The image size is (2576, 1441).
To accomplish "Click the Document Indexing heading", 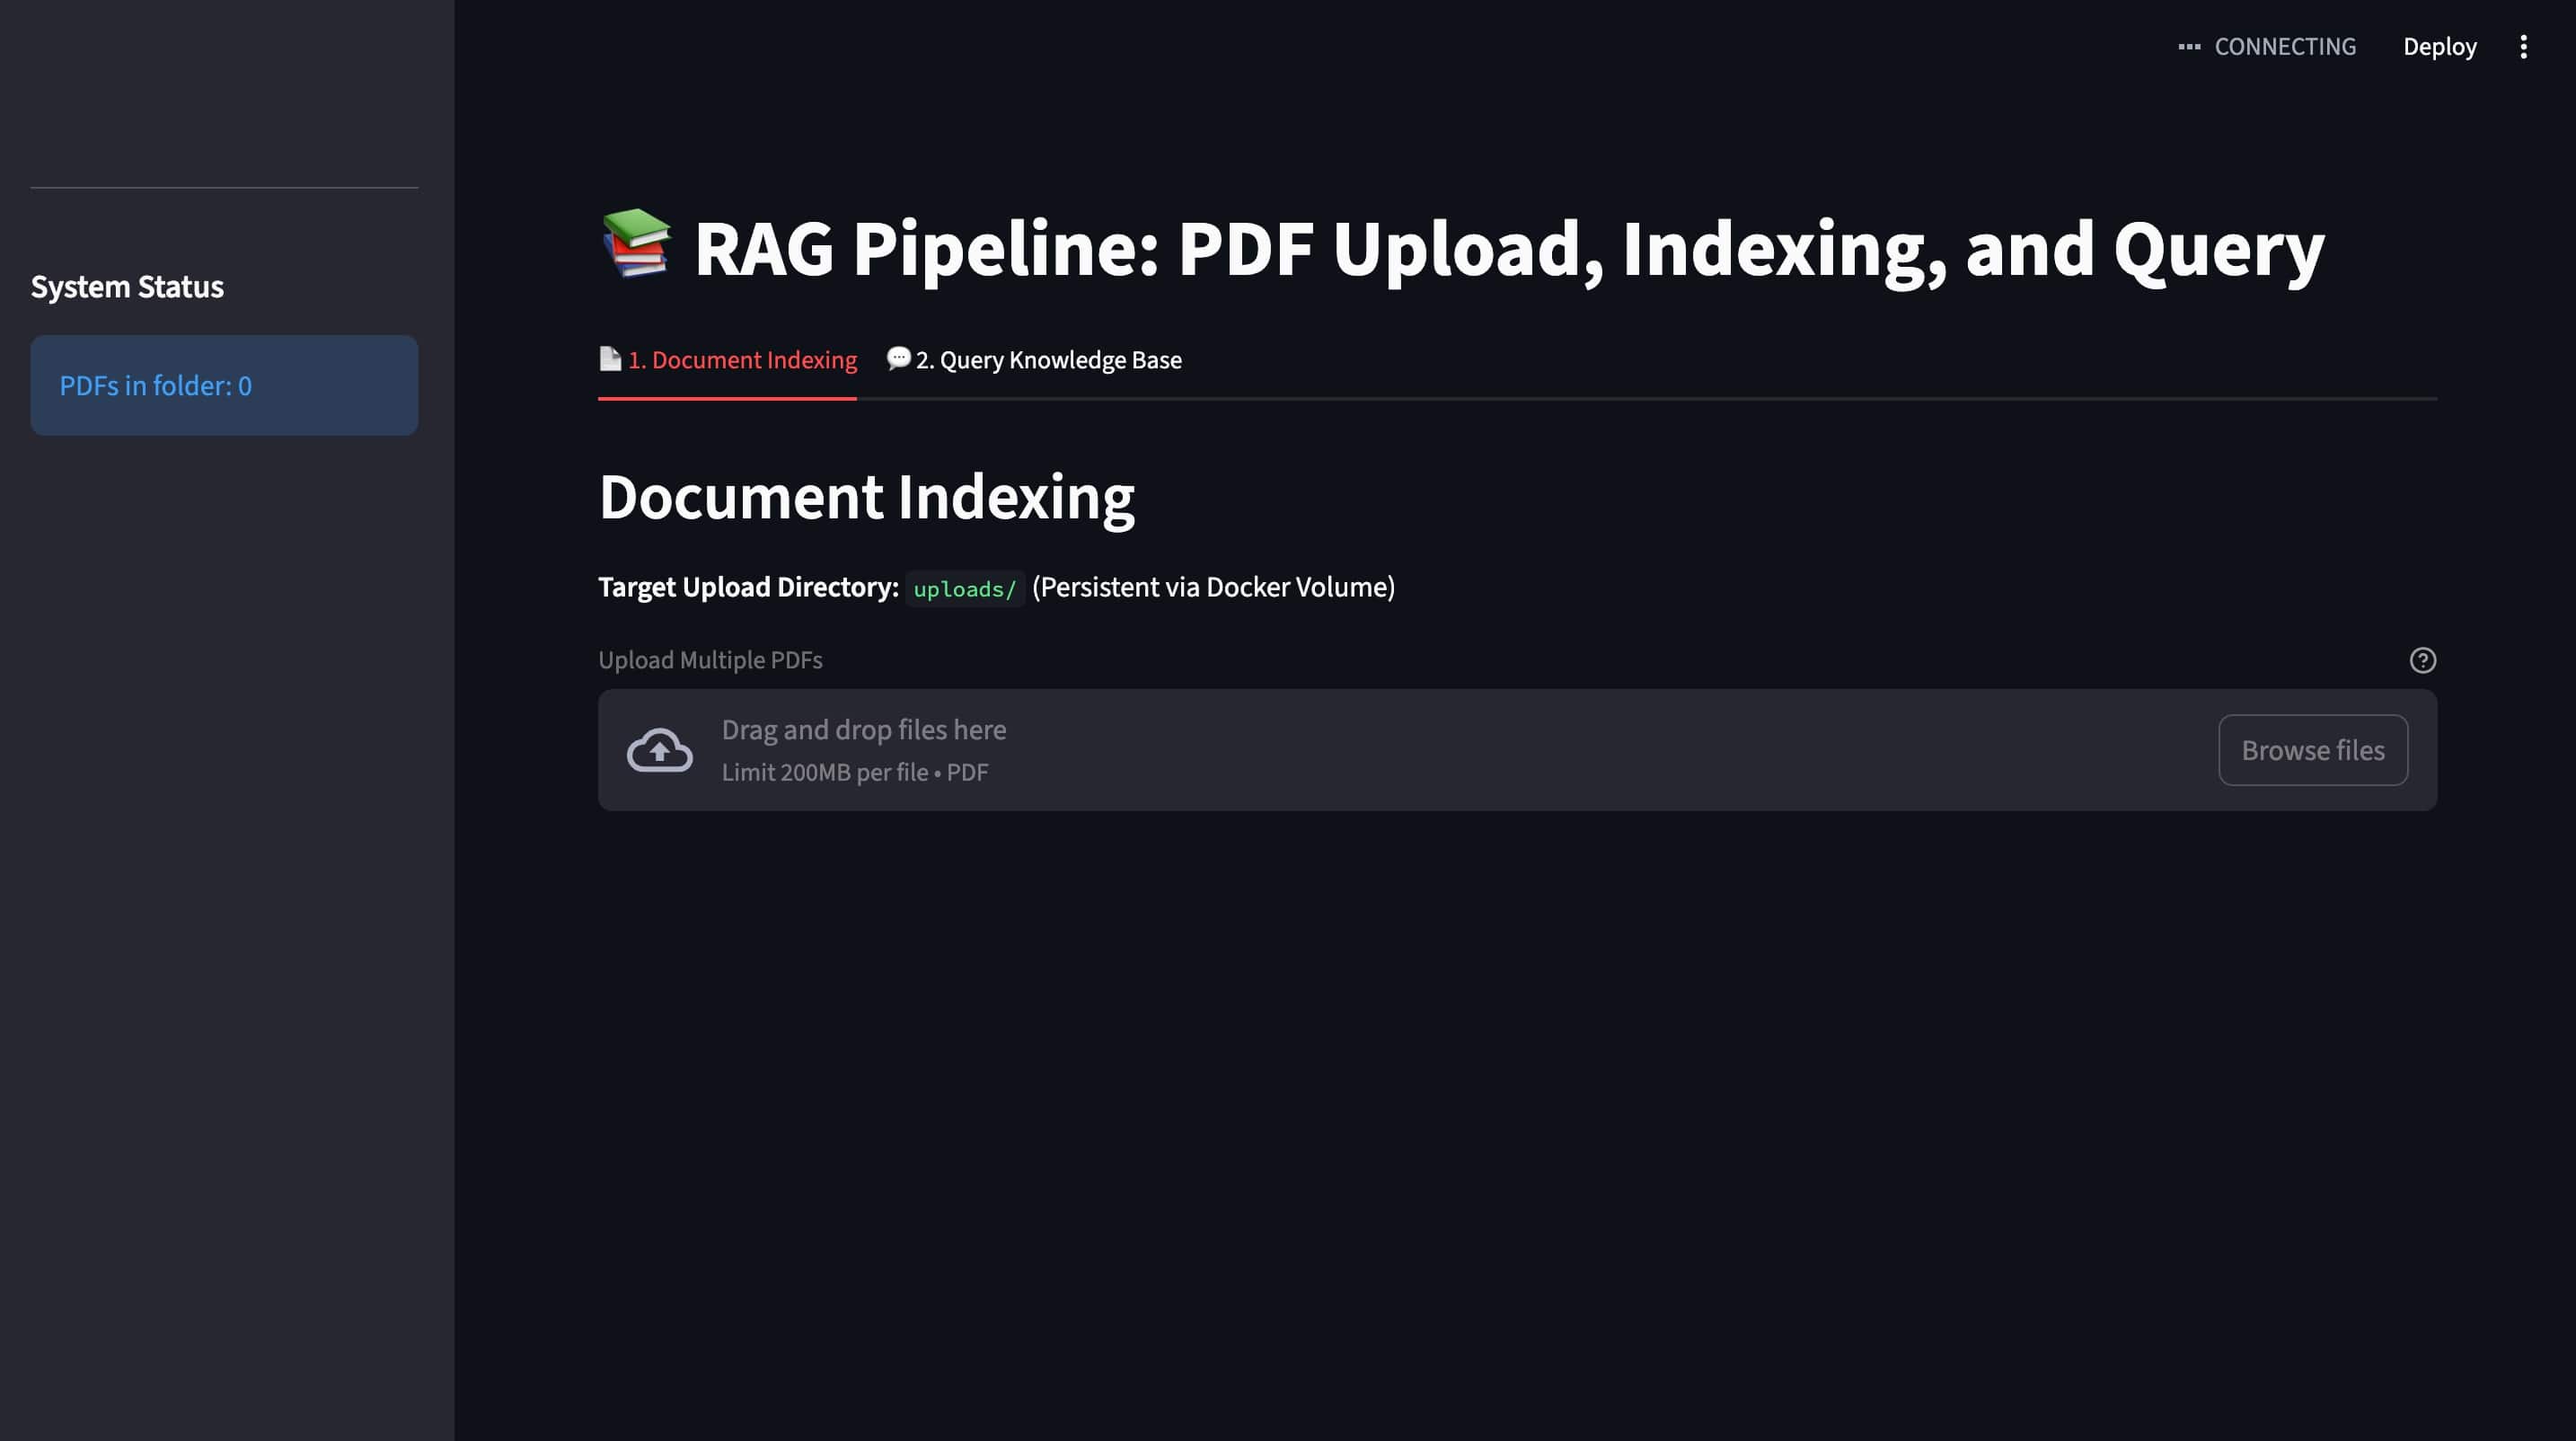I will pos(867,497).
